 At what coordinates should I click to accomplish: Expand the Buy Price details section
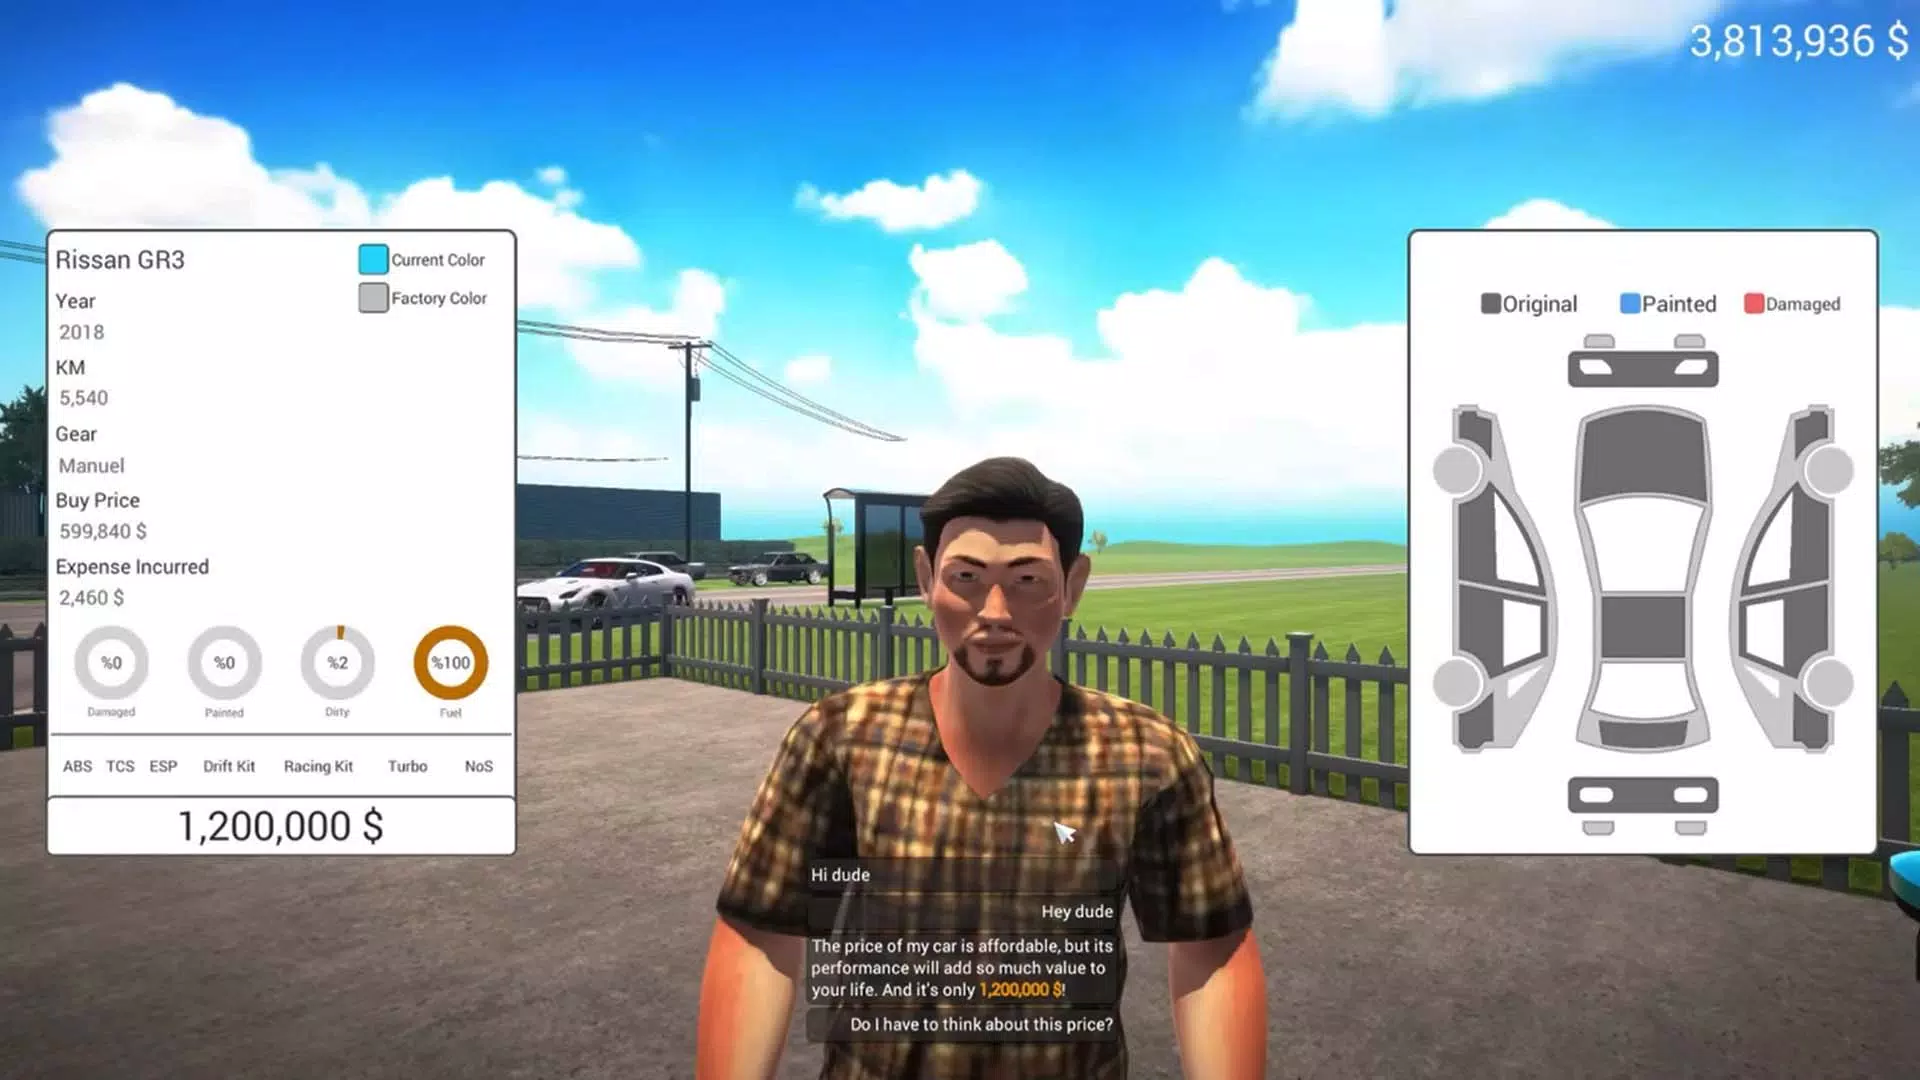[x=98, y=500]
